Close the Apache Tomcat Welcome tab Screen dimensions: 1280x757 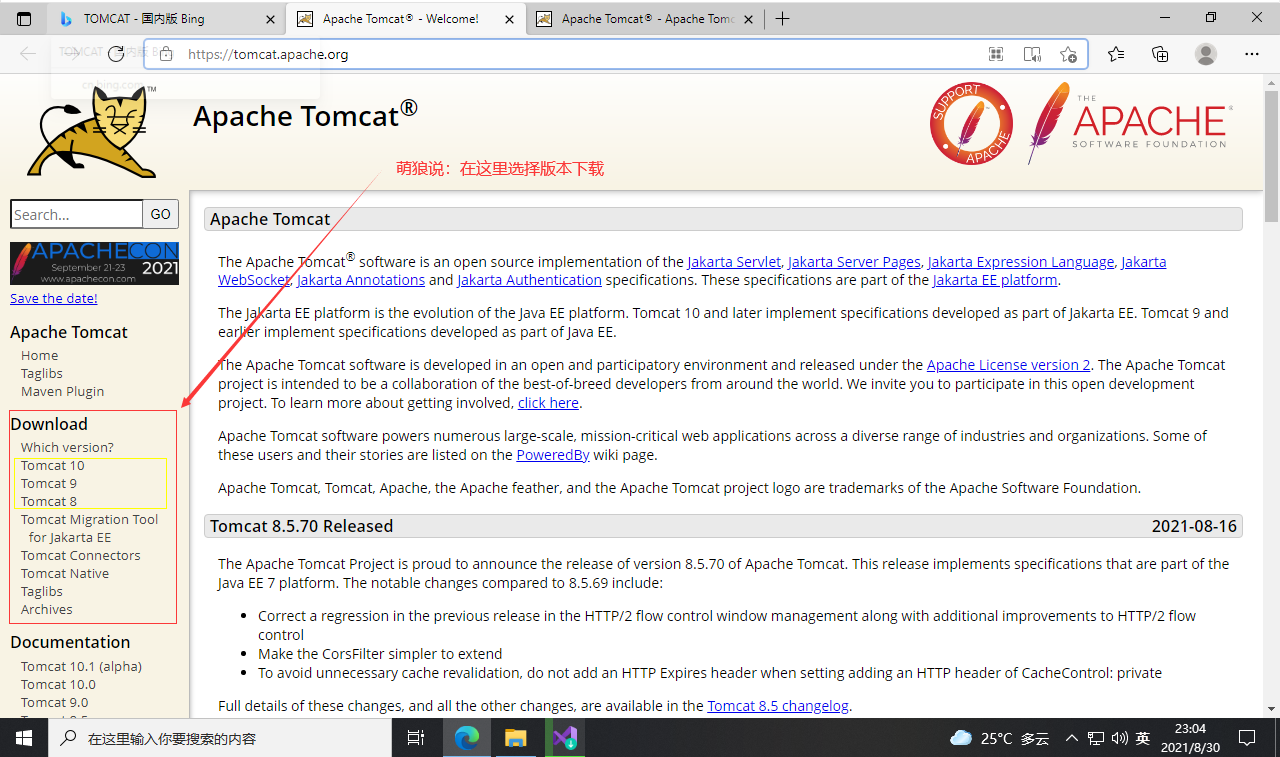tap(508, 18)
